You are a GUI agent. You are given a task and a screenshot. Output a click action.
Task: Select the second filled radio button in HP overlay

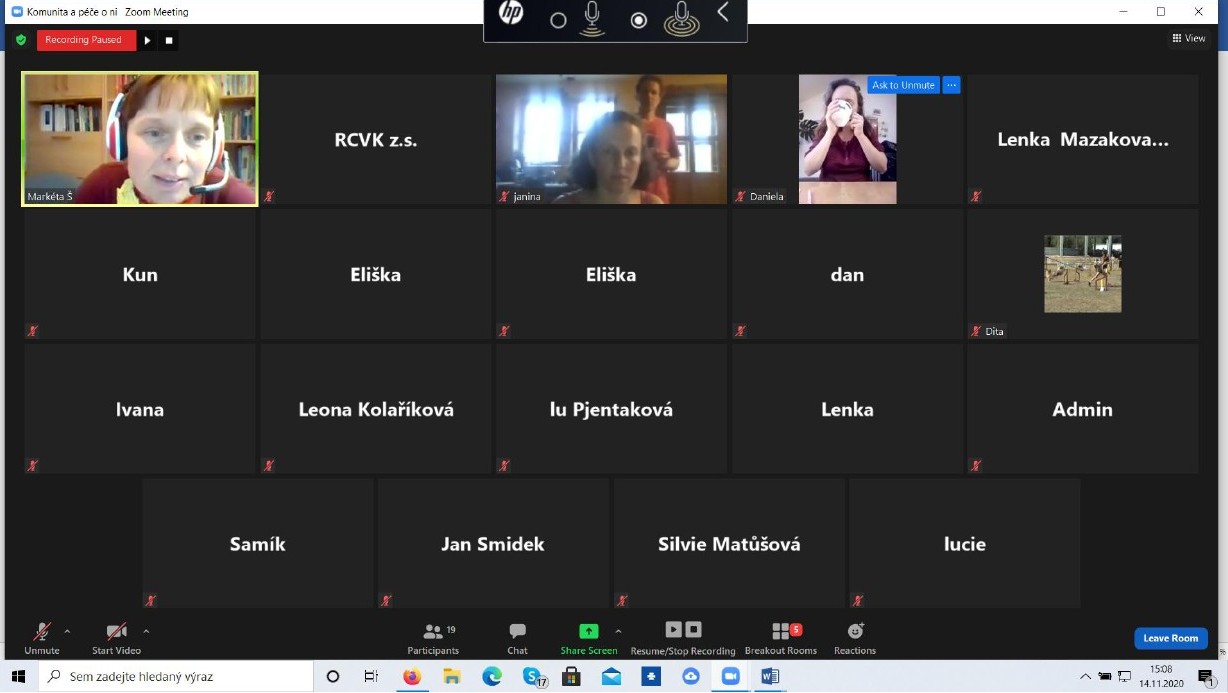click(638, 20)
